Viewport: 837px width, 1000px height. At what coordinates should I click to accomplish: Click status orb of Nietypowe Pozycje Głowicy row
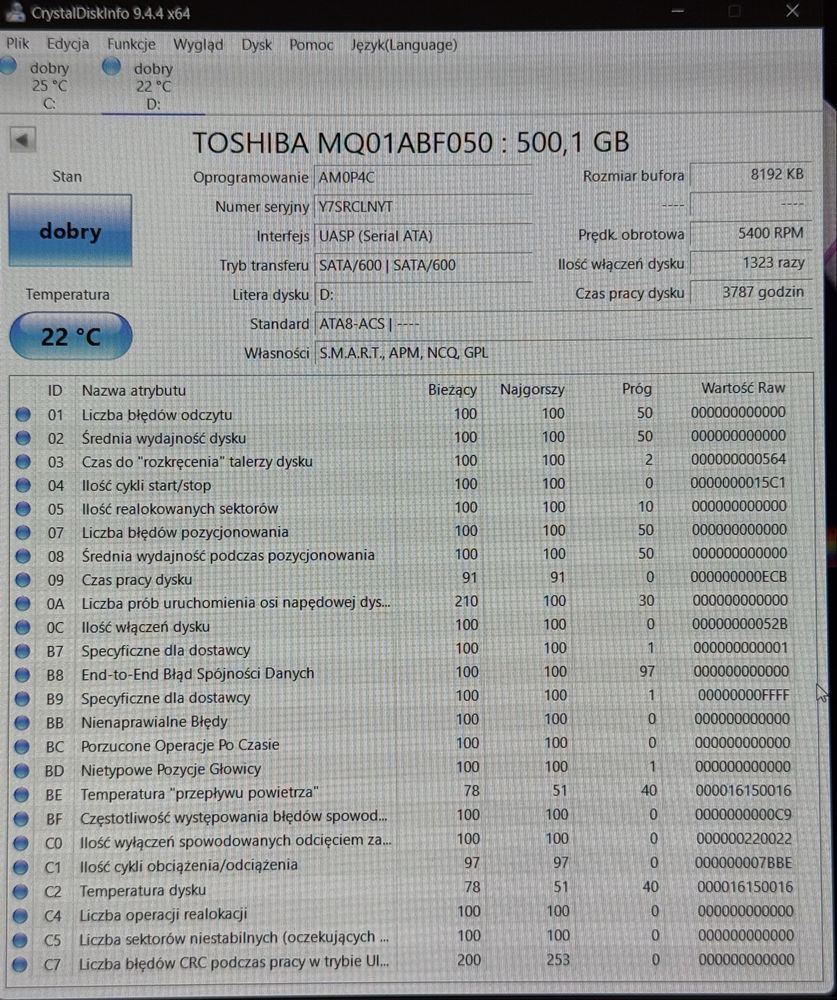point(22,770)
